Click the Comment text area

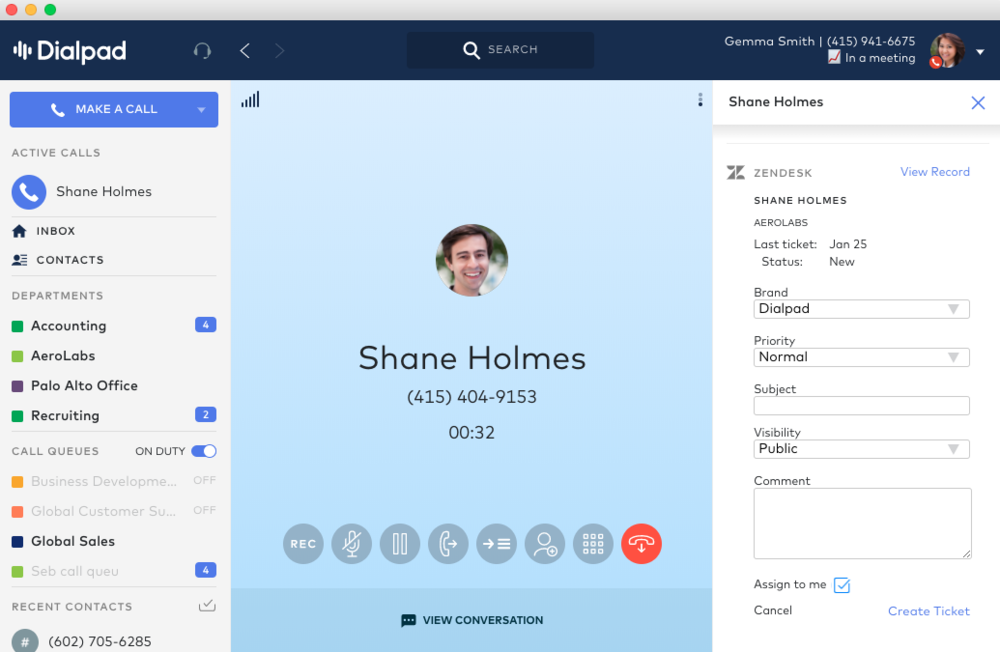[x=862, y=524]
